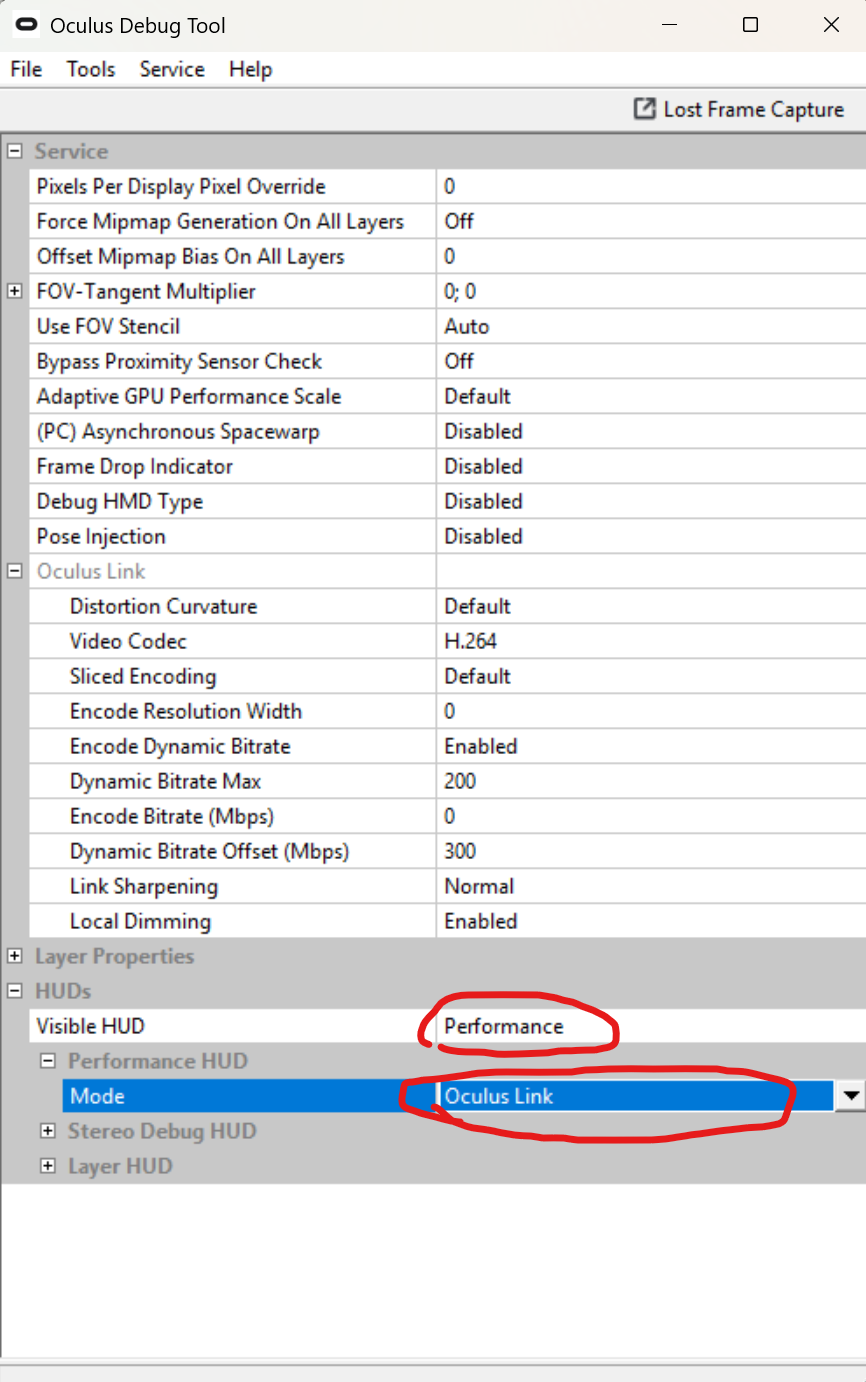Open the Tools menu

91,69
